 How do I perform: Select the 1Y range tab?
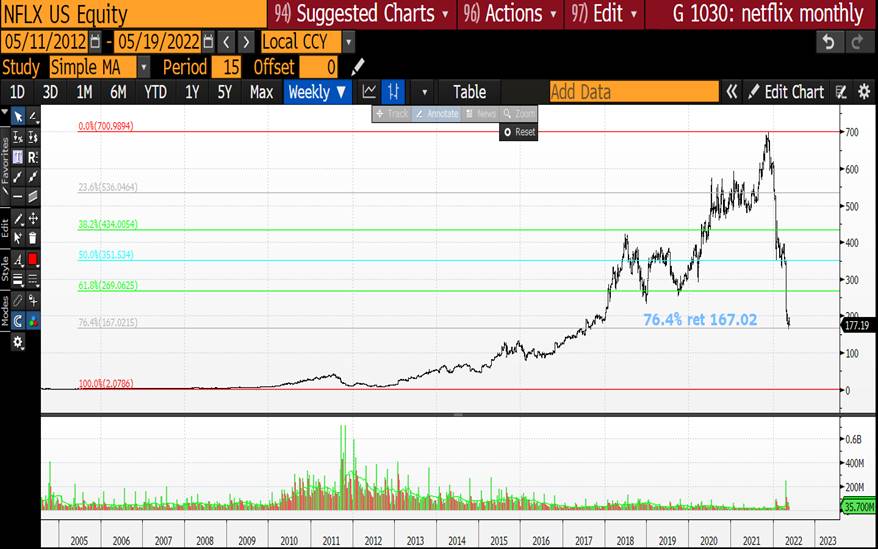coord(192,92)
